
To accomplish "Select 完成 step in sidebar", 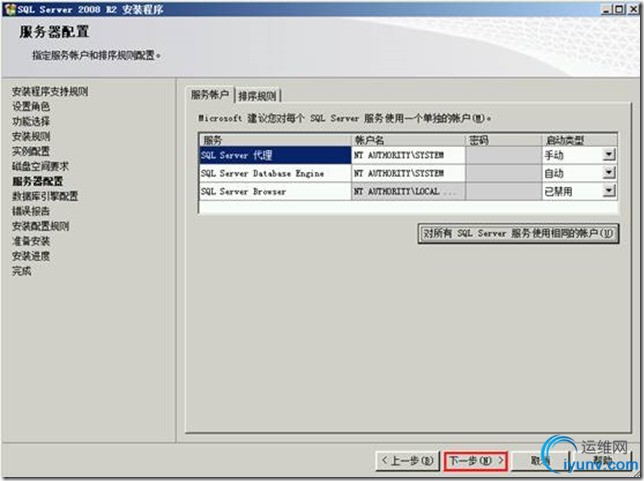I will pyautogui.click(x=21, y=271).
